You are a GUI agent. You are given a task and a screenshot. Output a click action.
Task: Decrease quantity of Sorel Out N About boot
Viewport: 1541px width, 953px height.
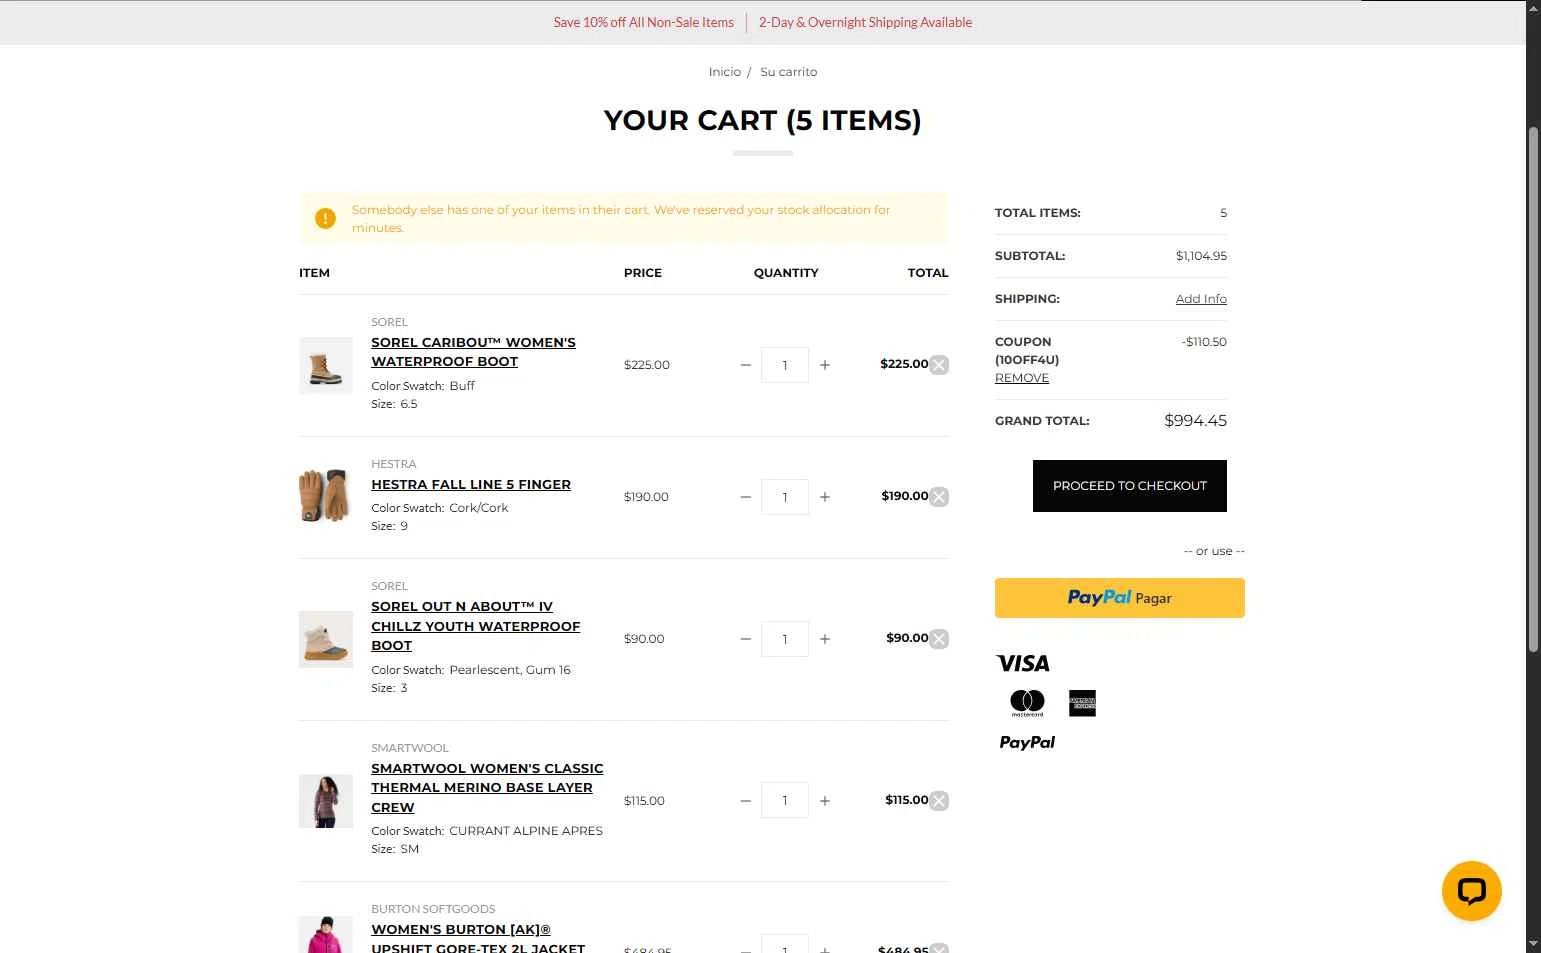pos(745,639)
